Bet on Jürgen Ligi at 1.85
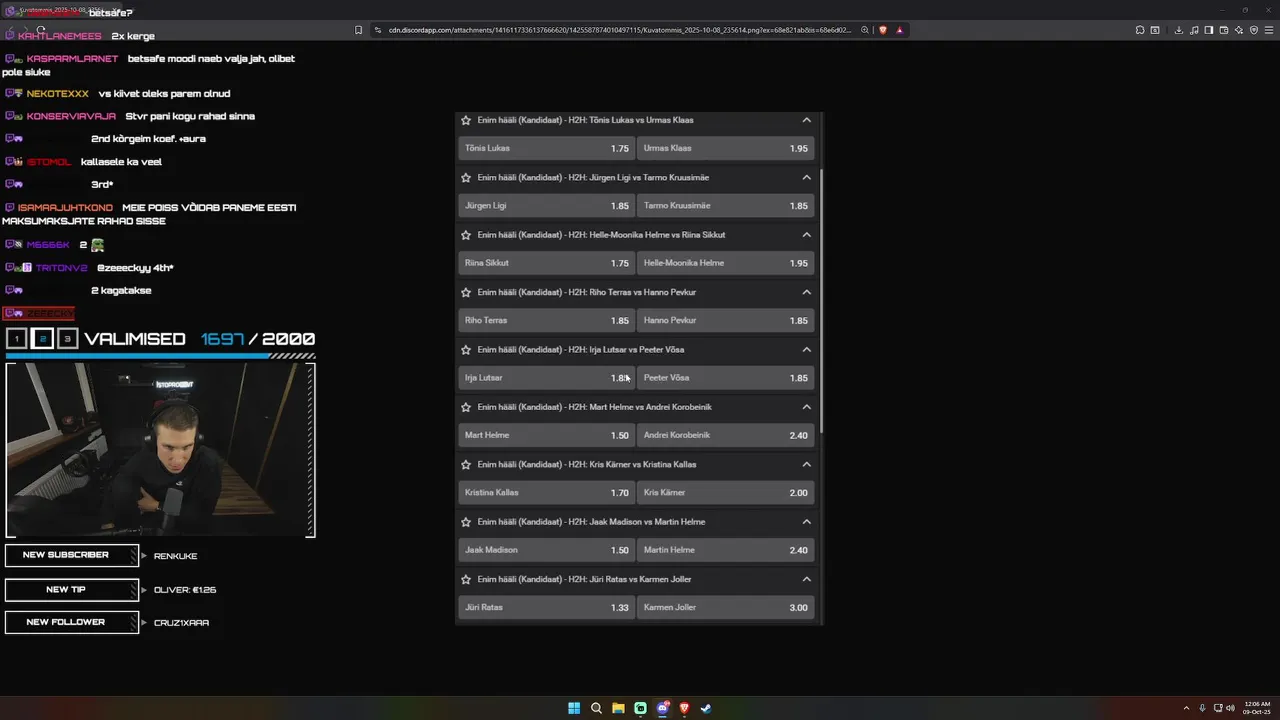This screenshot has width=1280, height=720. tap(546, 205)
